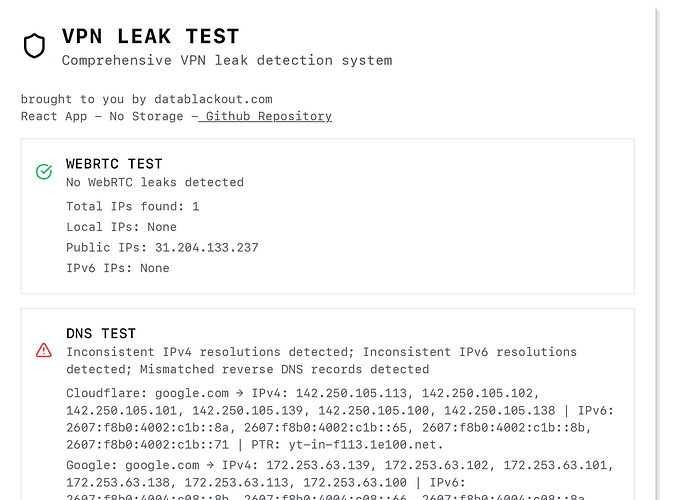Click the inconsistent IPv4 resolutions warning text
The height and width of the screenshot is (500, 690).
210,352
